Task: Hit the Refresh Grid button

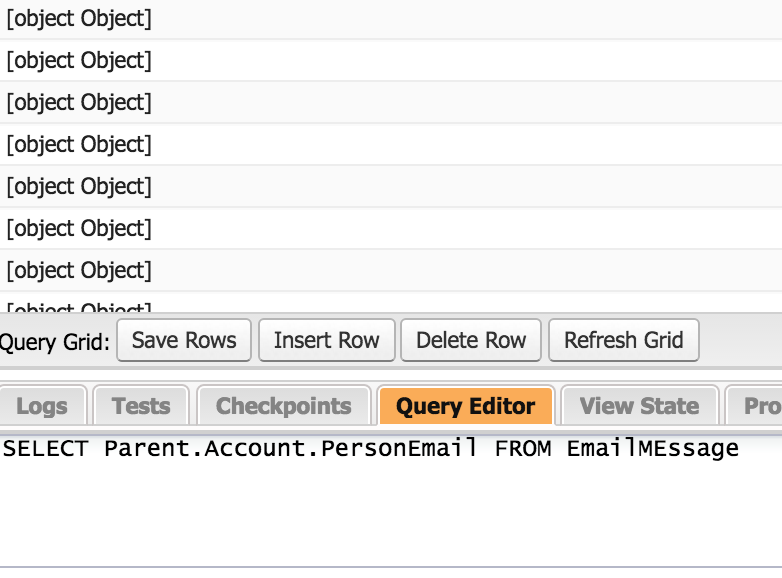Action: 623,340
